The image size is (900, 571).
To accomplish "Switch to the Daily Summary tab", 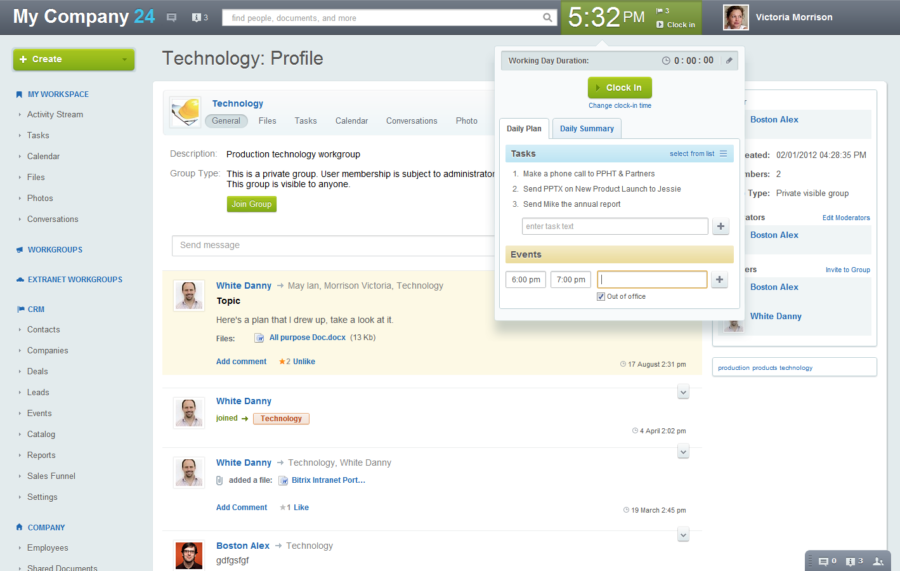I will [587, 129].
